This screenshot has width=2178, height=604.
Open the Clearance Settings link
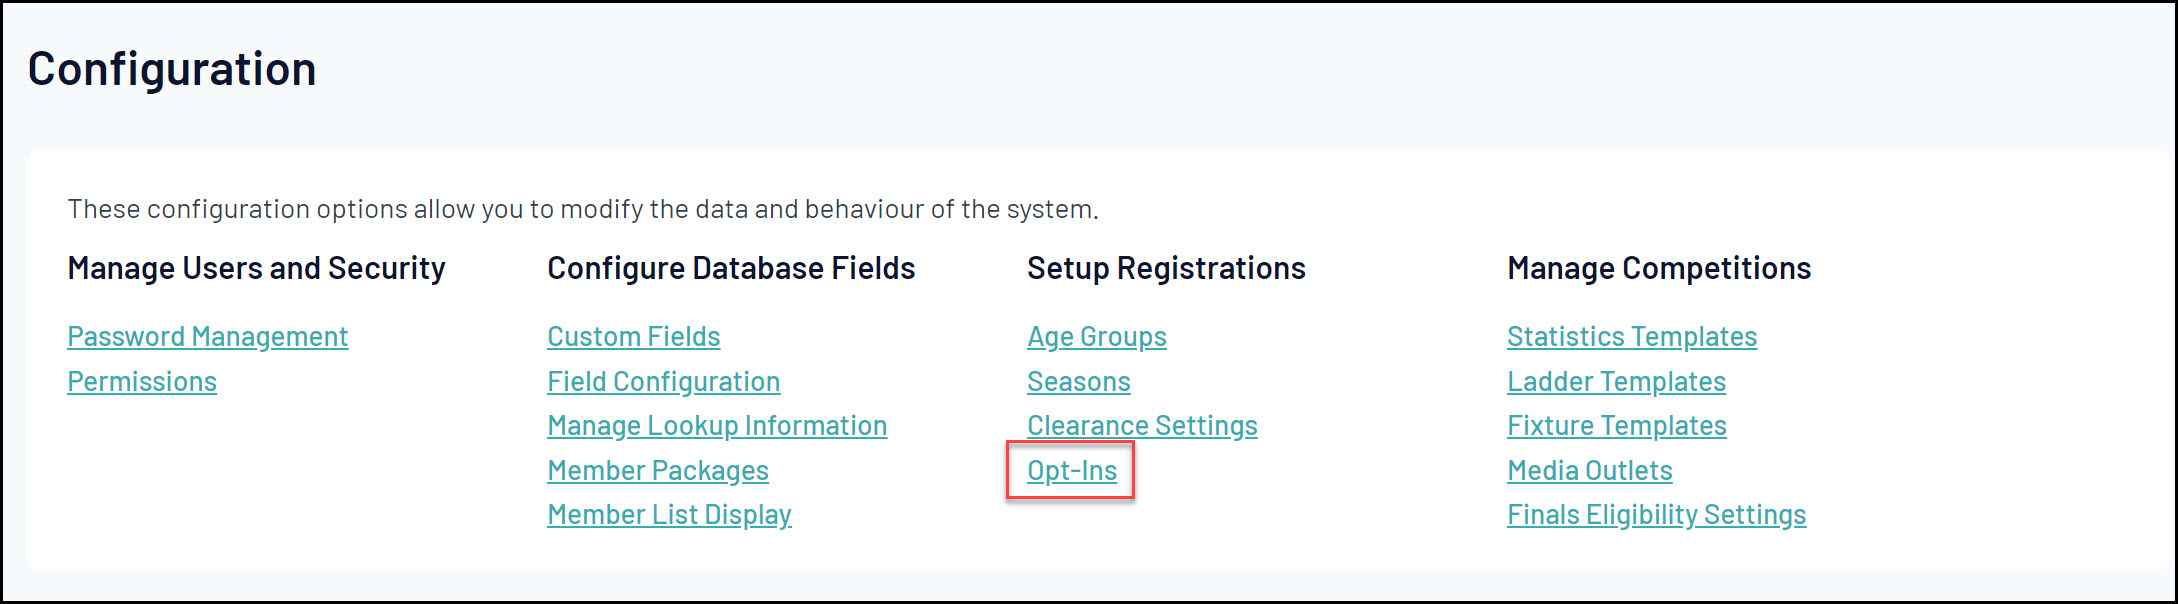tap(1142, 426)
